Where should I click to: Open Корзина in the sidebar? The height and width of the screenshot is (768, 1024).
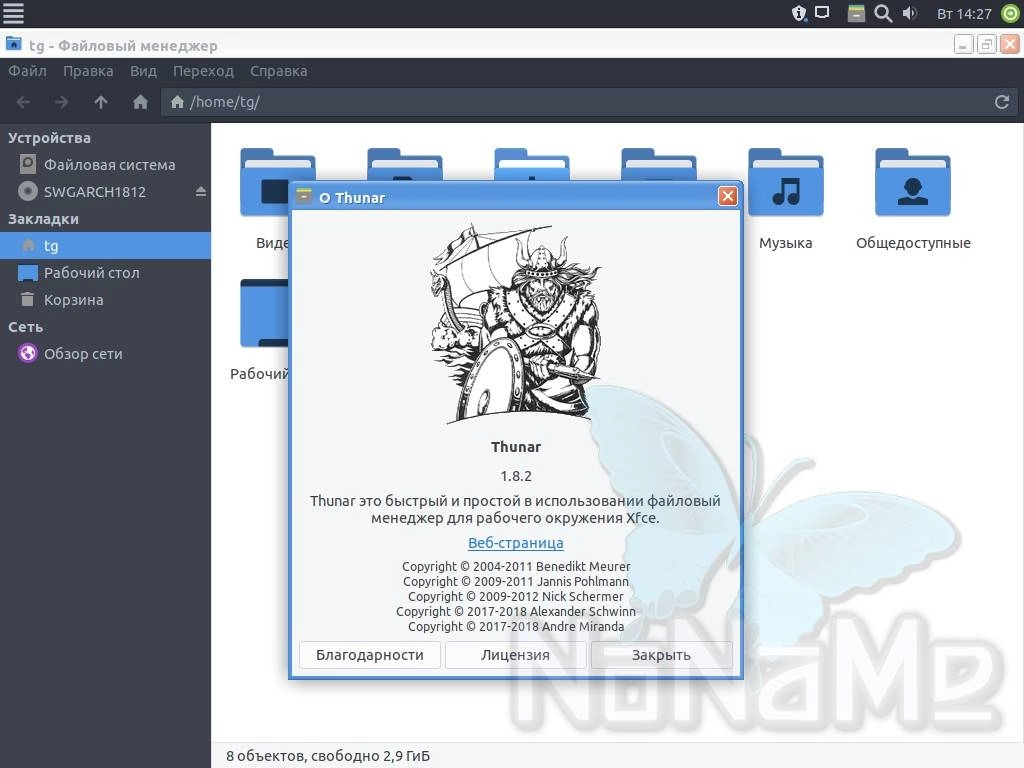click(x=105, y=300)
